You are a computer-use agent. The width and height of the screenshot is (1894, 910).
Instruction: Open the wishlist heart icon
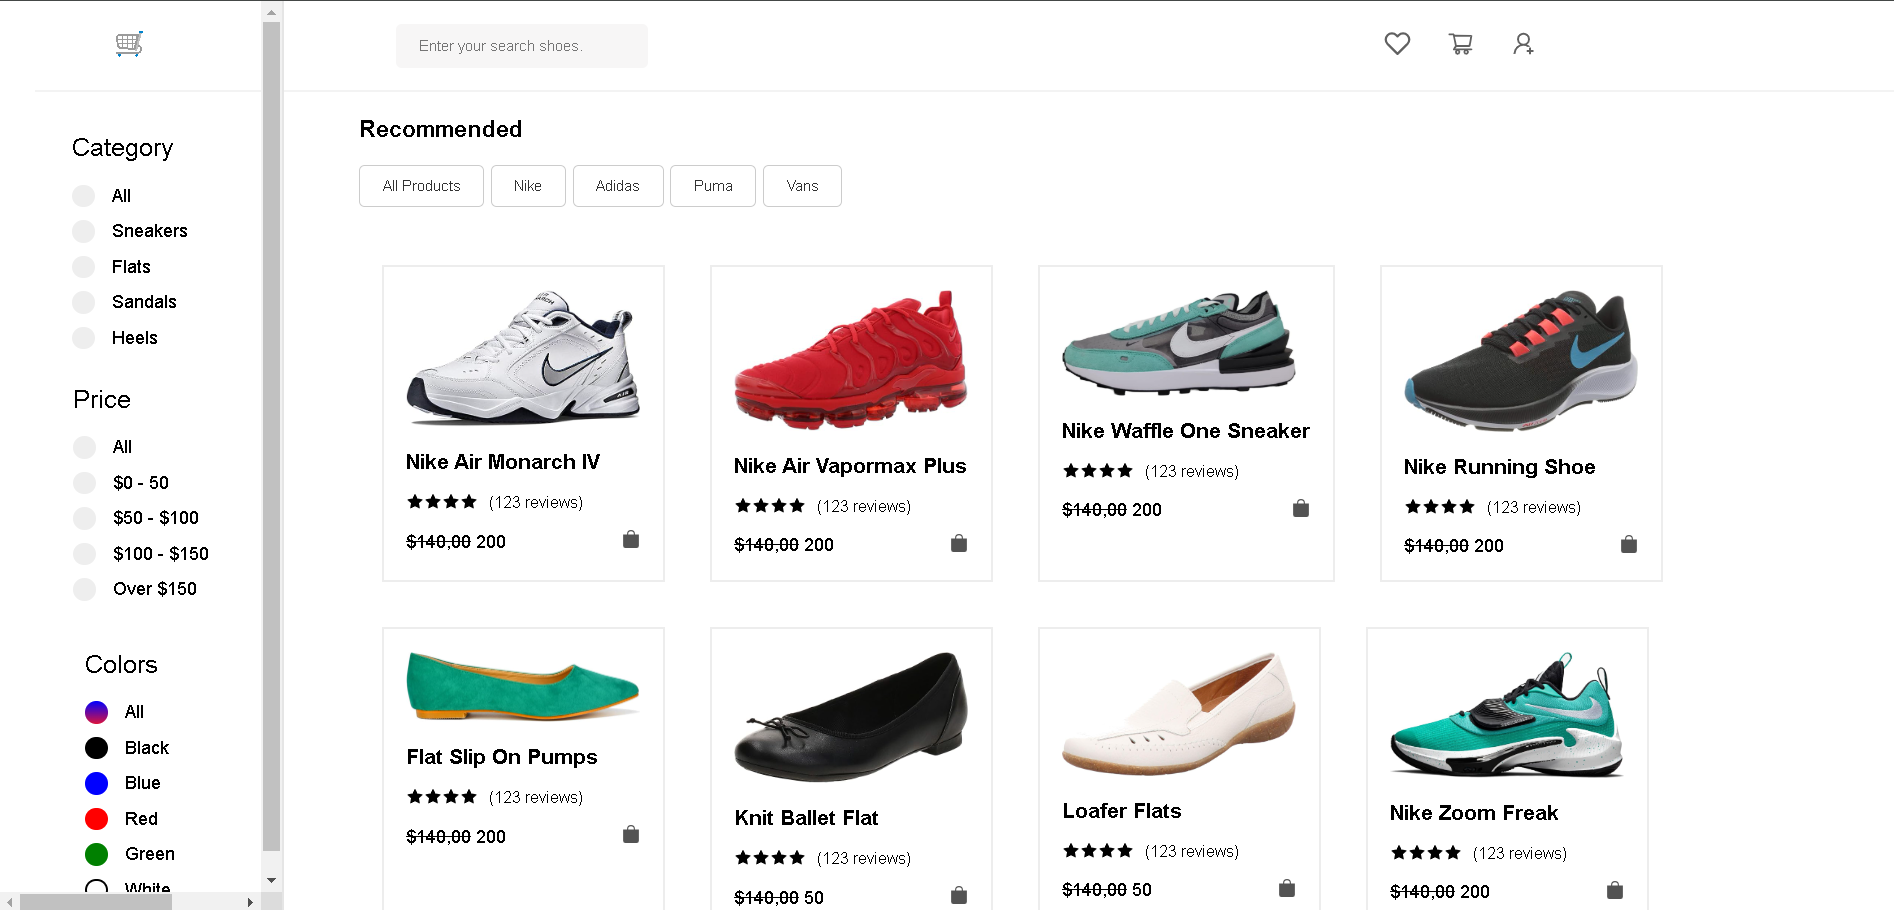pos(1397,43)
